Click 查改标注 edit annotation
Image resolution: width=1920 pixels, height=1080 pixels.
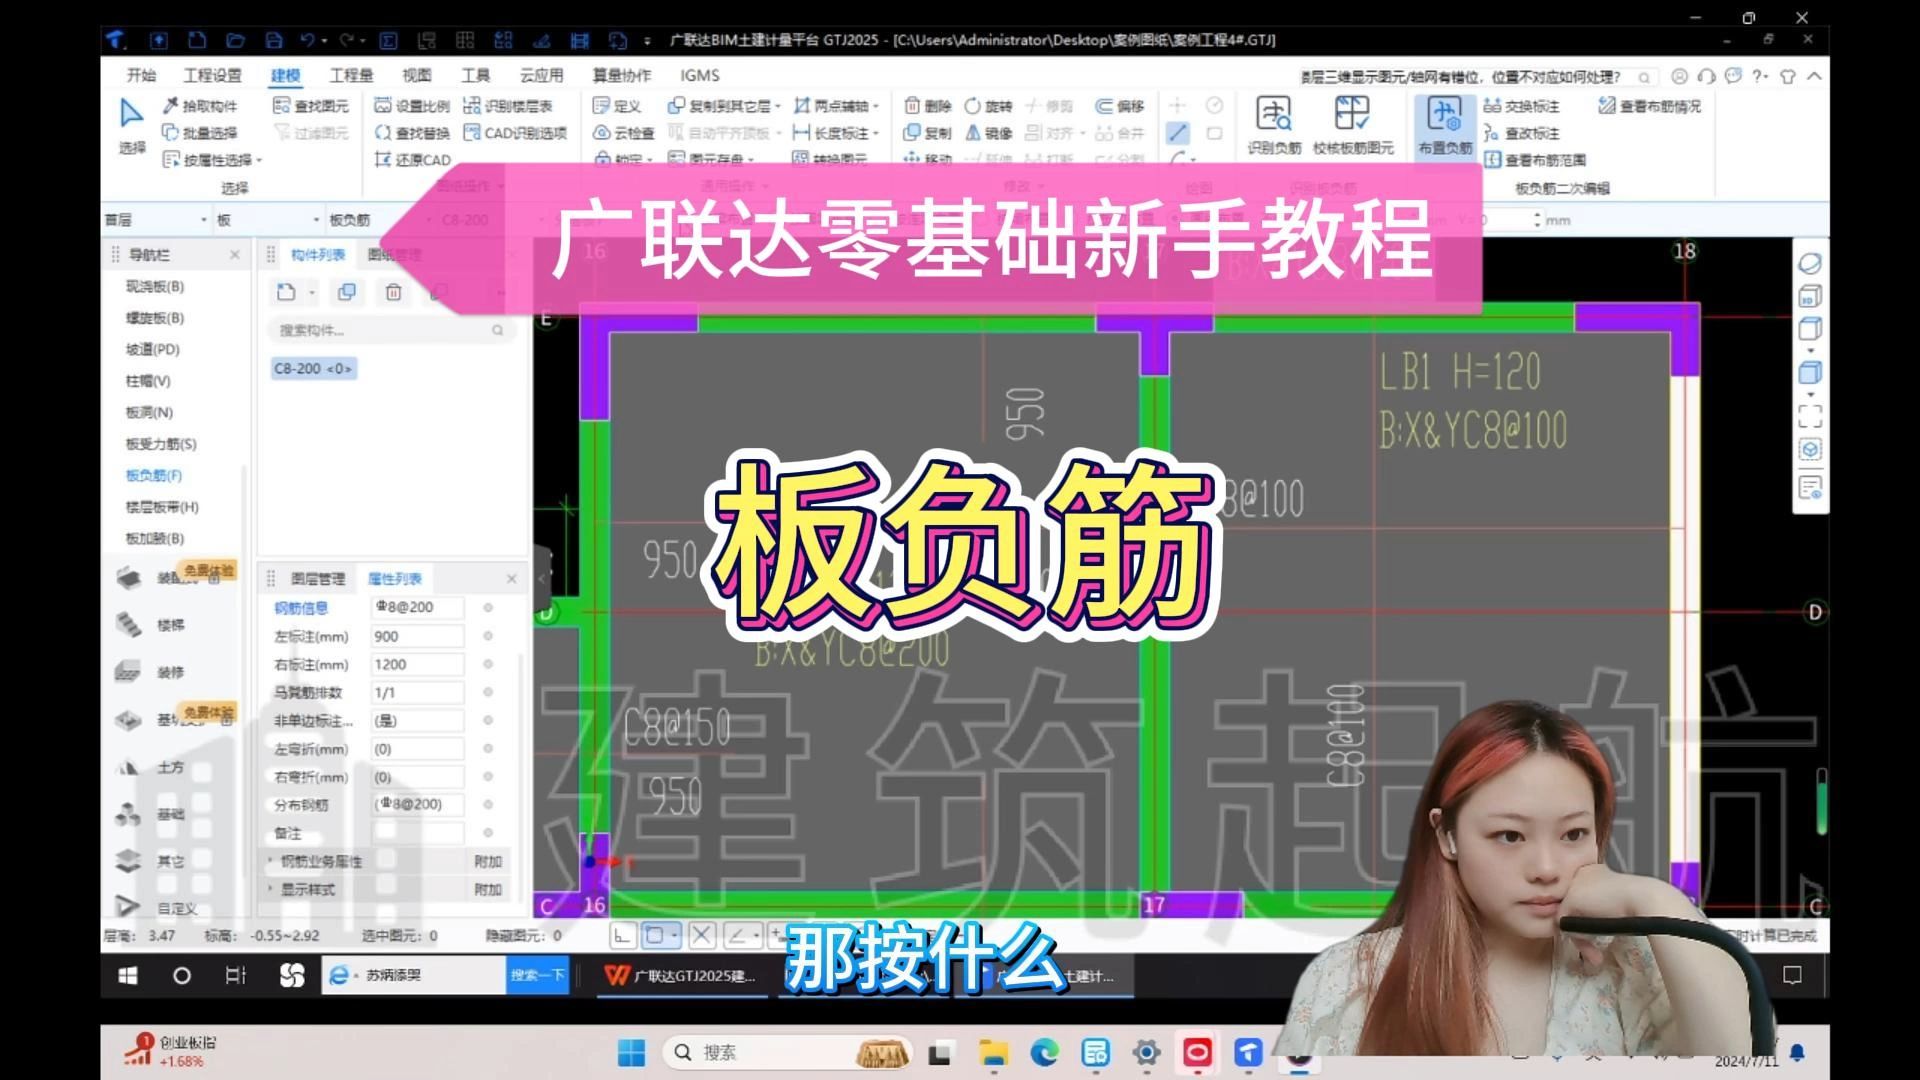pyautogui.click(x=1522, y=133)
